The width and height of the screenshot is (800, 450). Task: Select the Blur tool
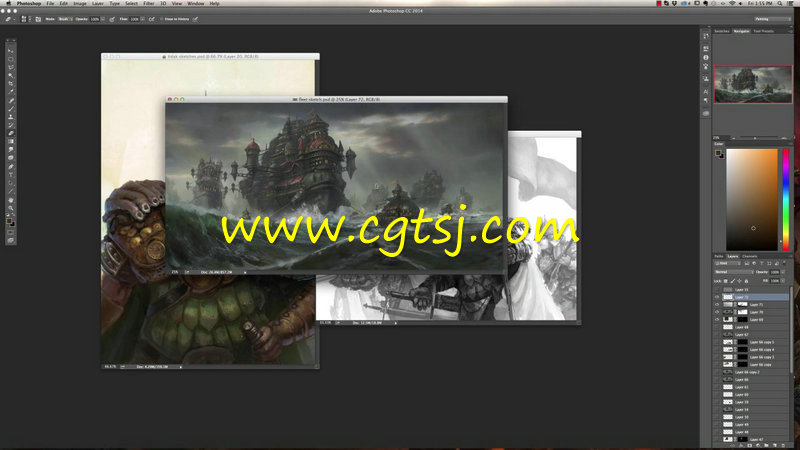(x=11, y=149)
